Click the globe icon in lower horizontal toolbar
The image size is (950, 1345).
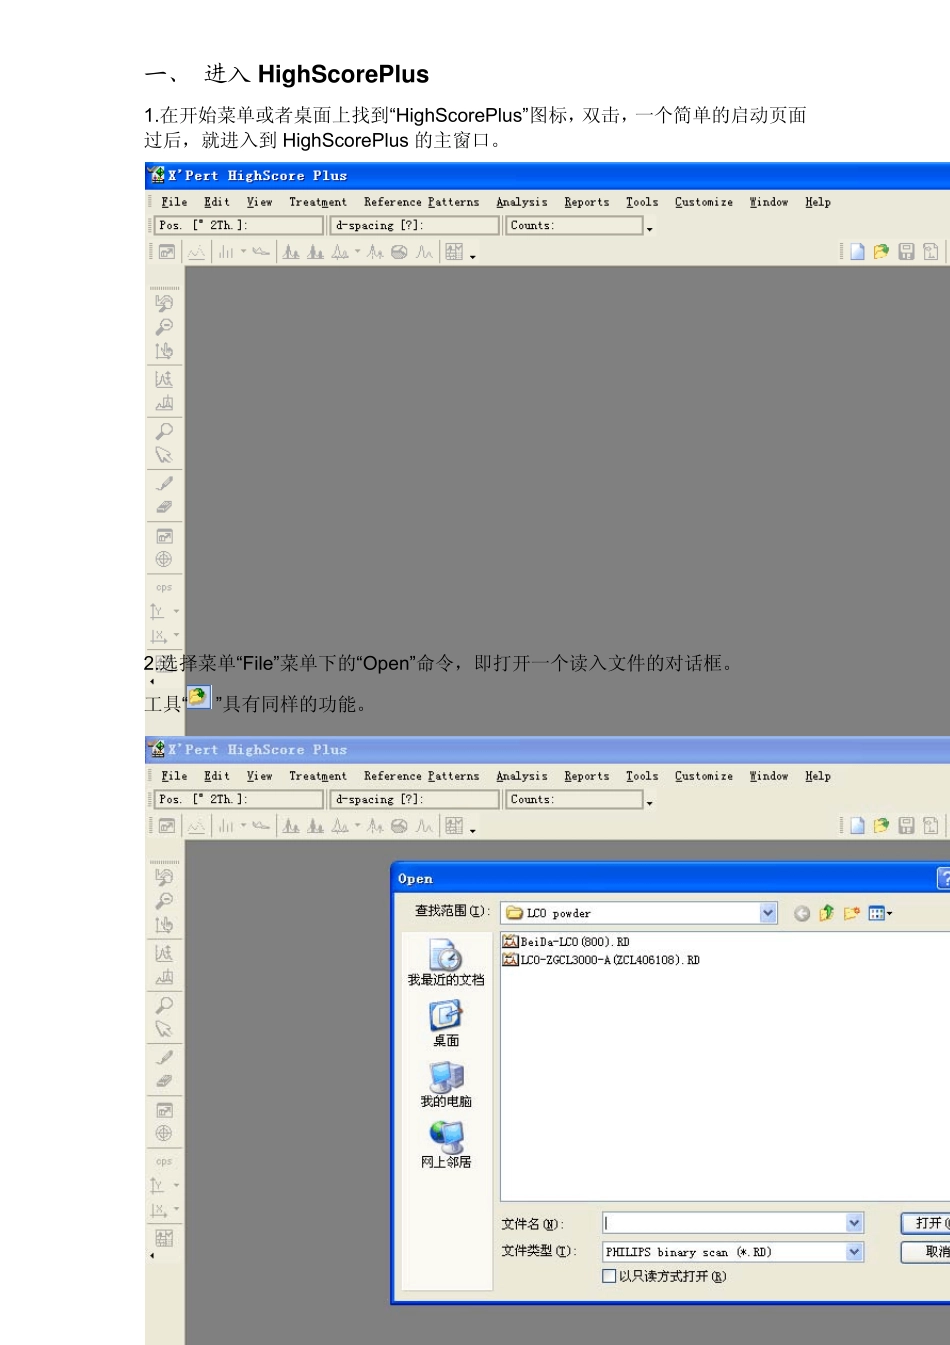[399, 826]
